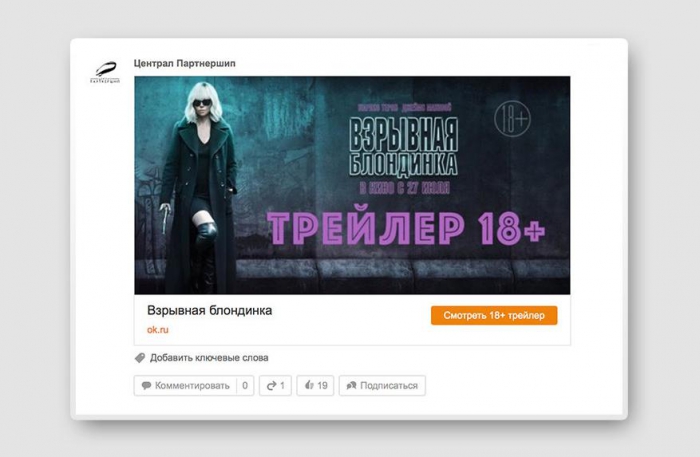Click the speech bubble comment icon

146,386
